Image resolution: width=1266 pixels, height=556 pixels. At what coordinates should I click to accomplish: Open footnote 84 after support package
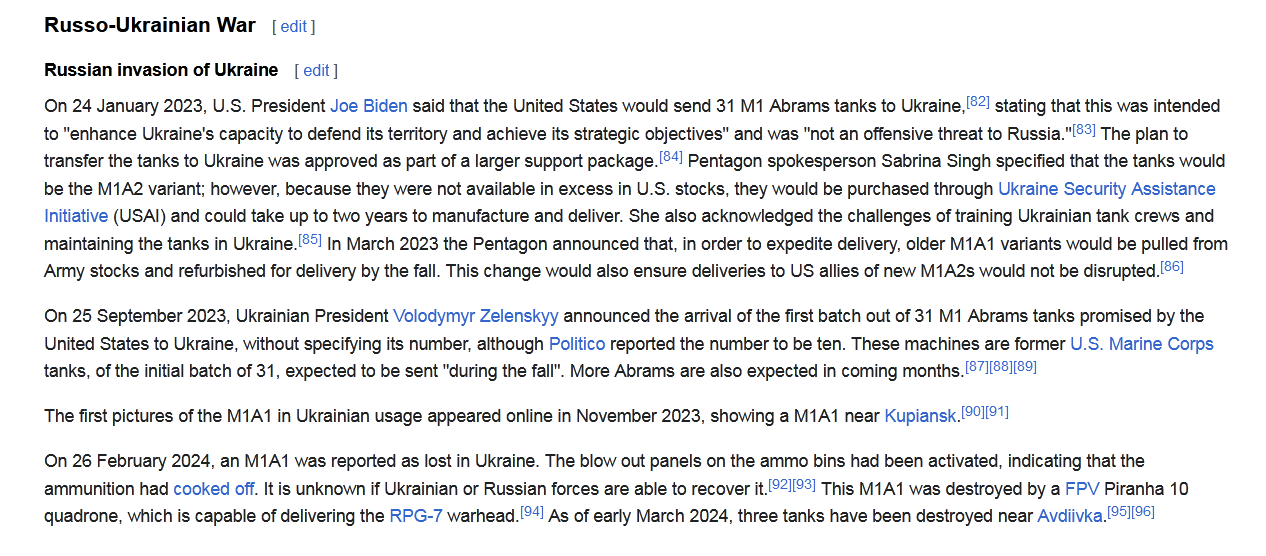671,157
